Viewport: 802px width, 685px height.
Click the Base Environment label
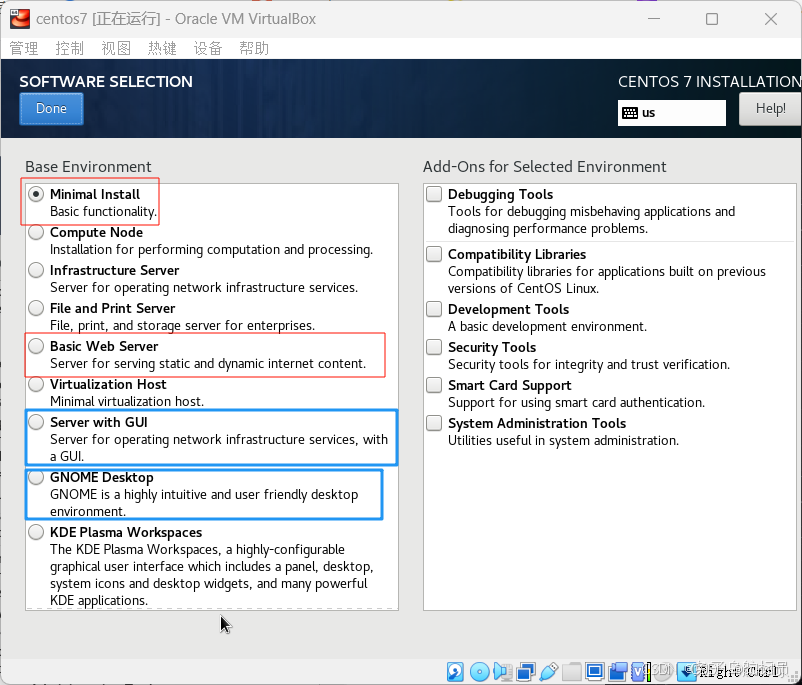(x=88, y=167)
